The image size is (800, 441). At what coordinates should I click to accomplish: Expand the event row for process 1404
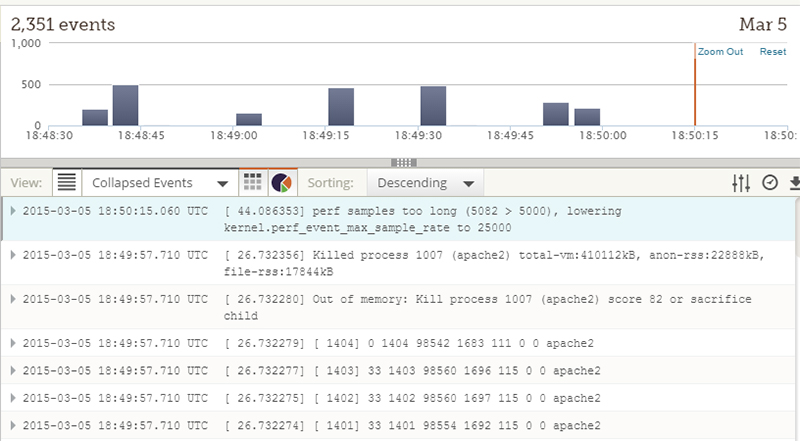pos(12,343)
